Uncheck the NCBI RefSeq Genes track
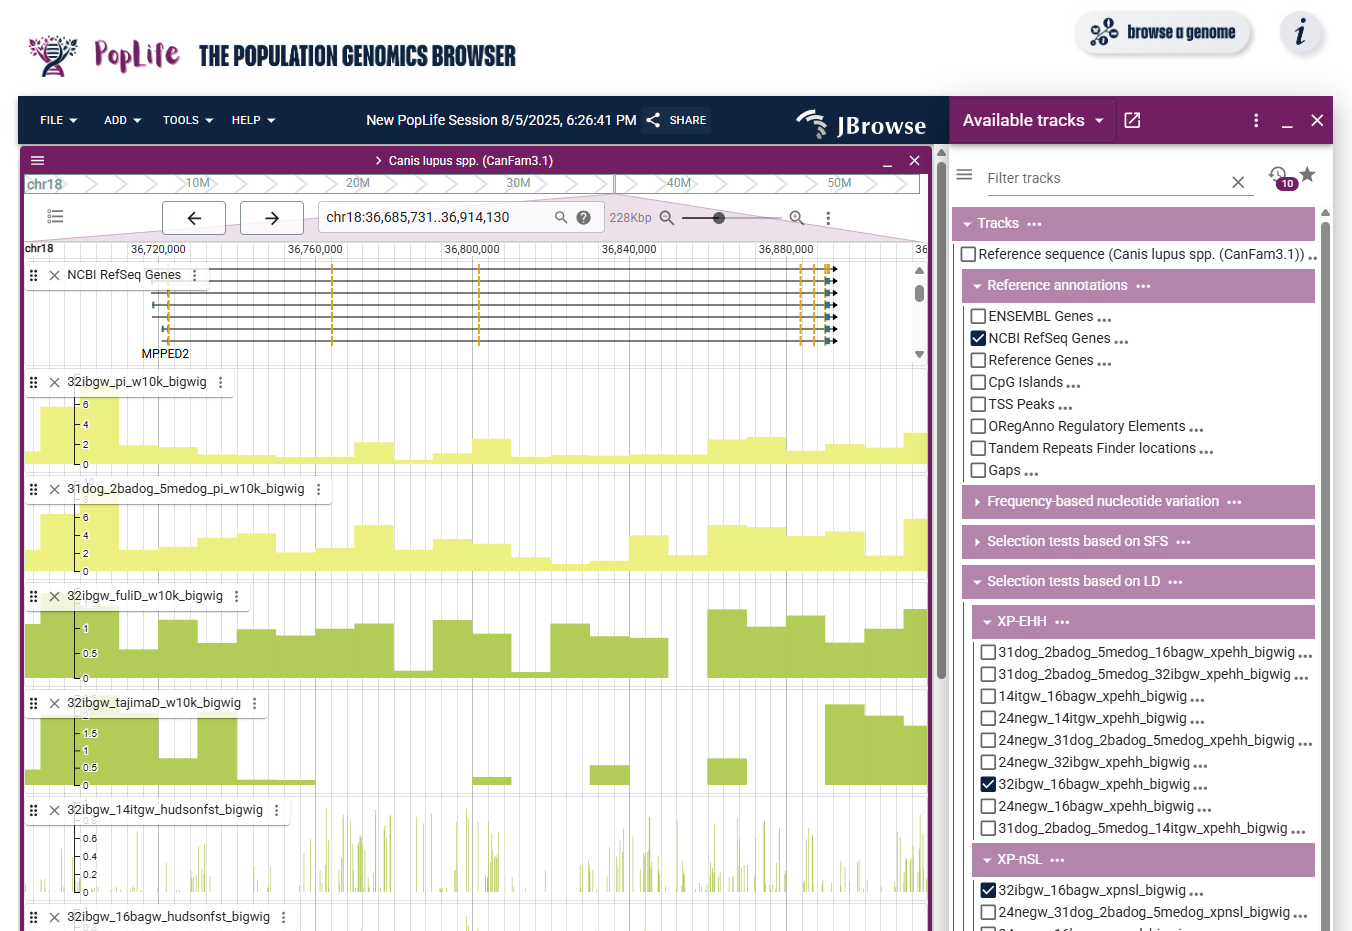The width and height of the screenshot is (1352, 931). pyautogui.click(x=978, y=338)
